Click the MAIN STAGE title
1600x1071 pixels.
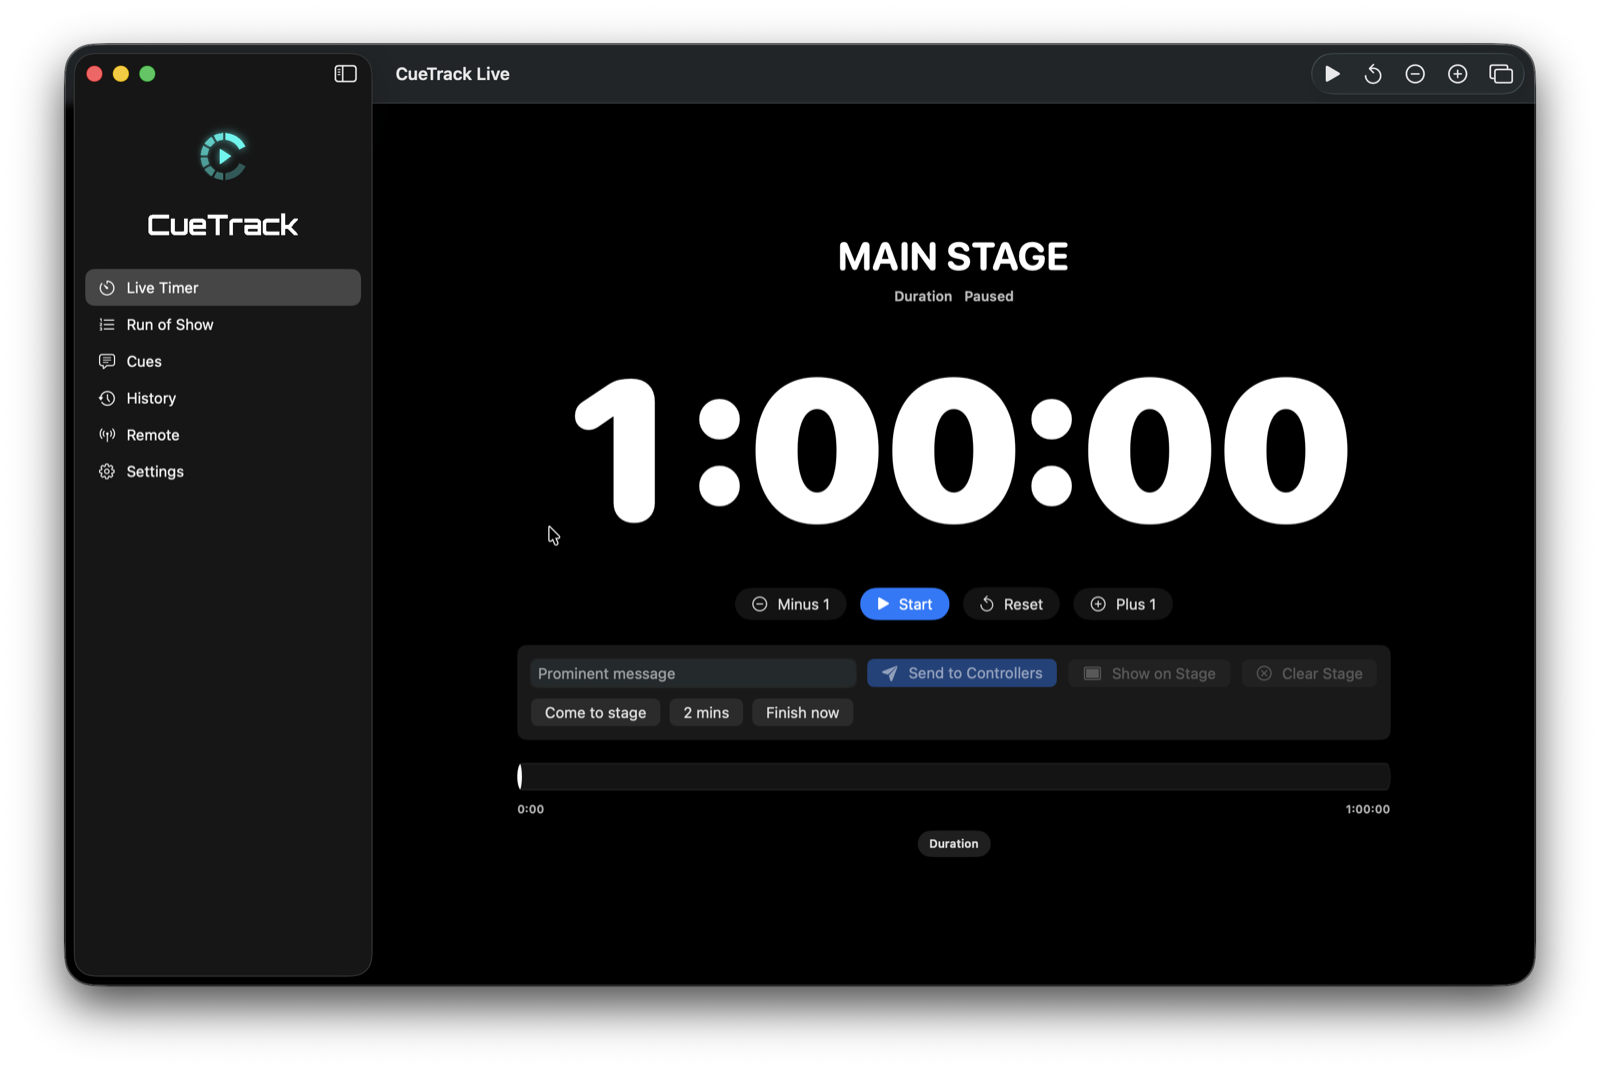pyautogui.click(x=953, y=257)
